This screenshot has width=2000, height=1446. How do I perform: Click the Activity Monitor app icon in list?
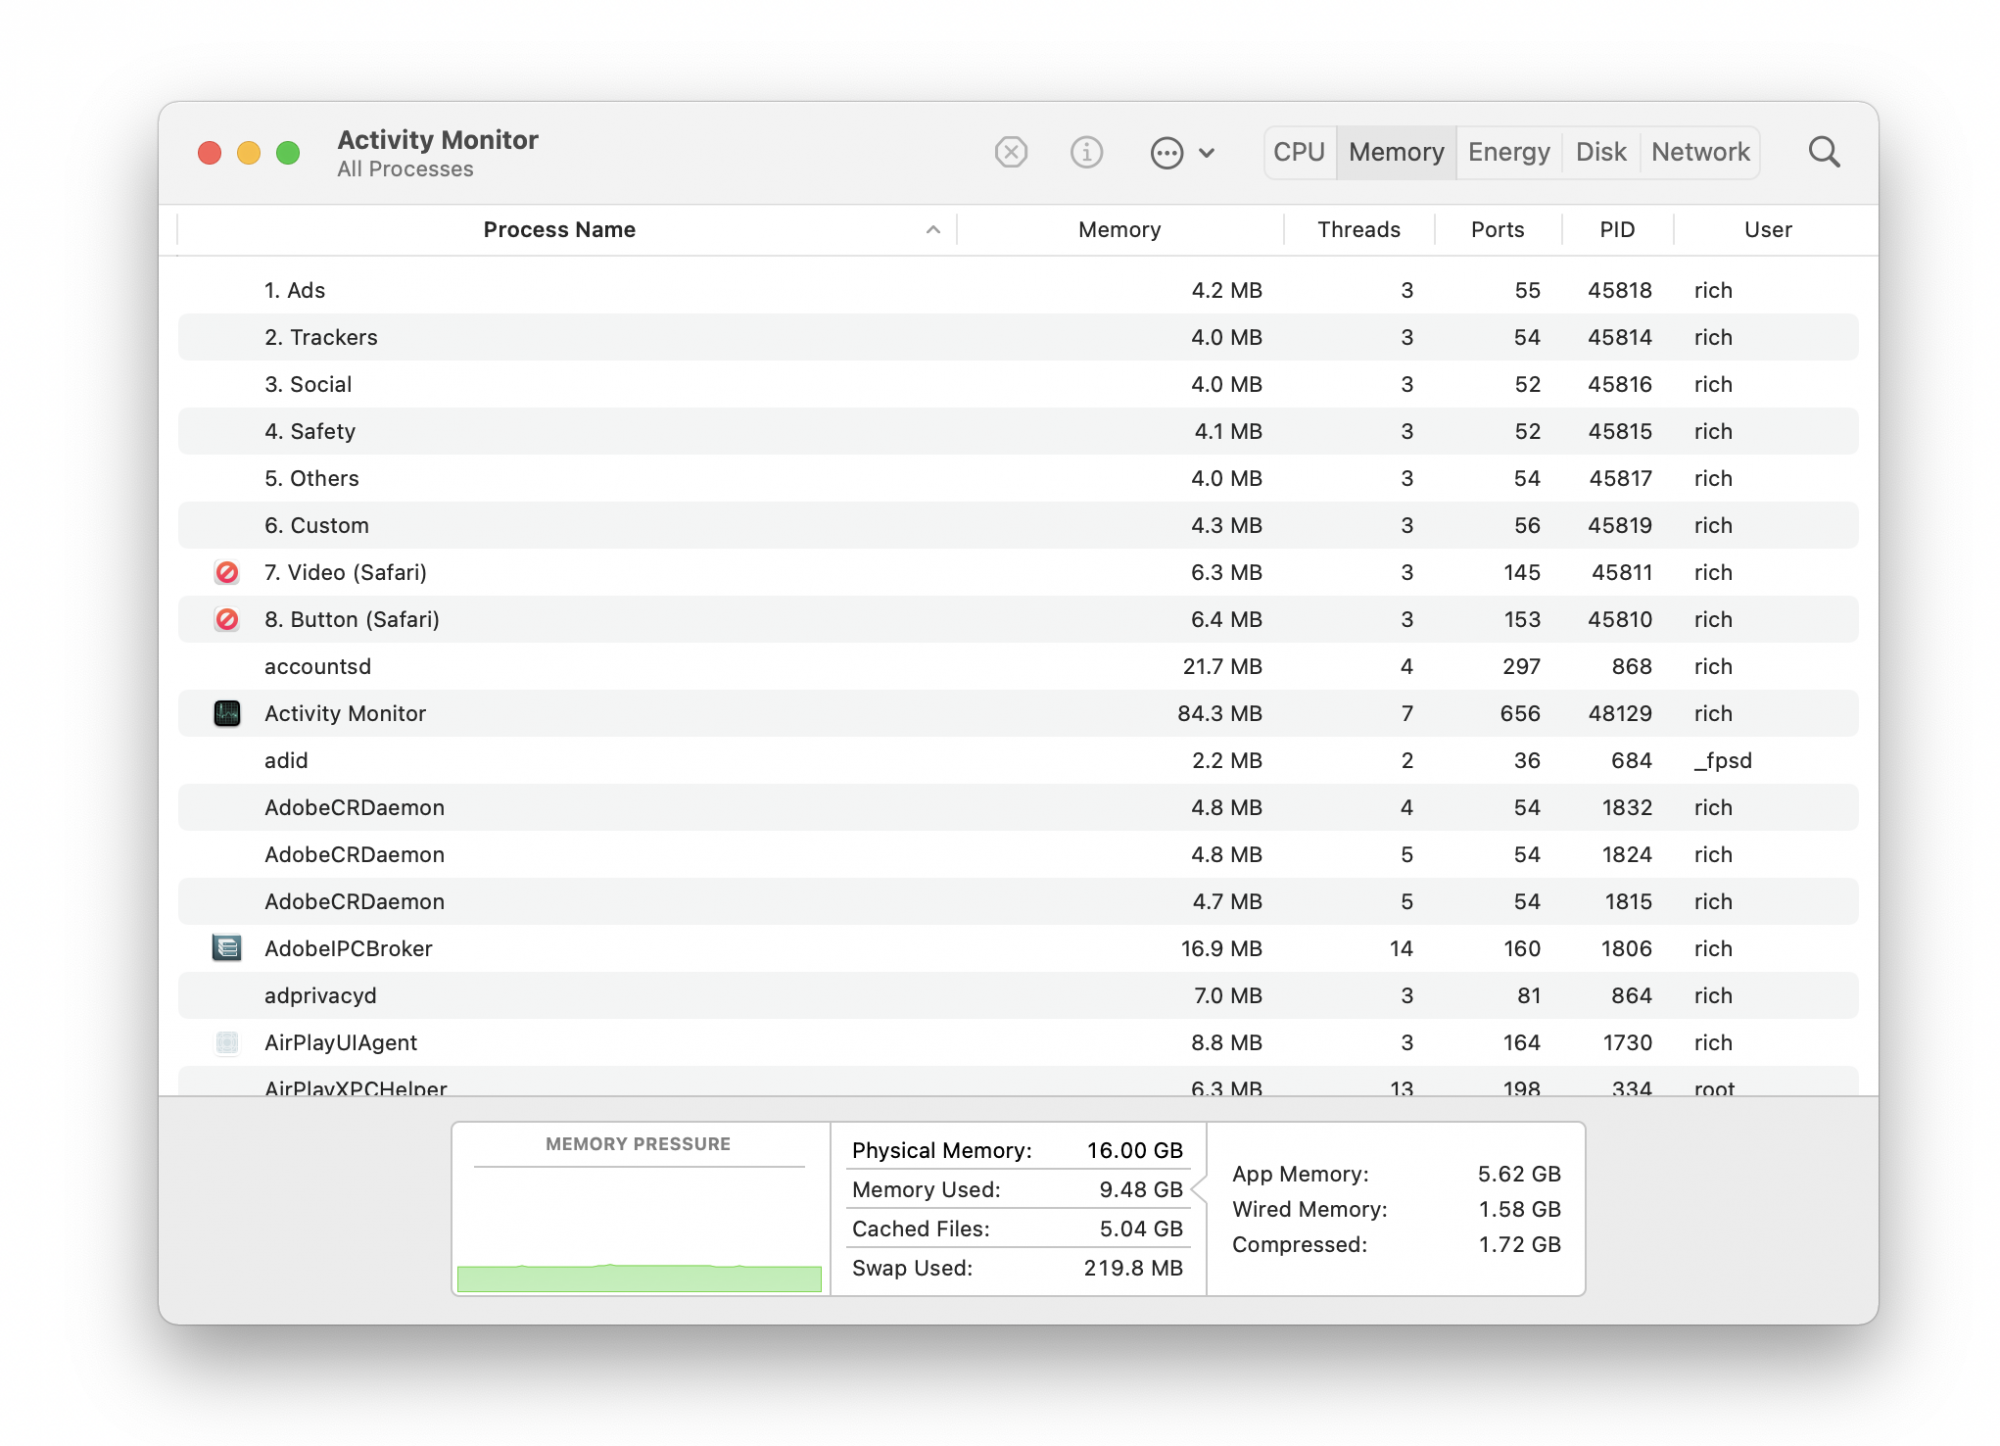pos(227,713)
